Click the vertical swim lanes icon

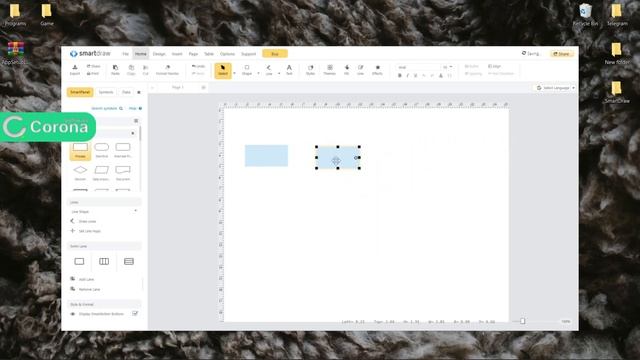(x=104, y=261)
